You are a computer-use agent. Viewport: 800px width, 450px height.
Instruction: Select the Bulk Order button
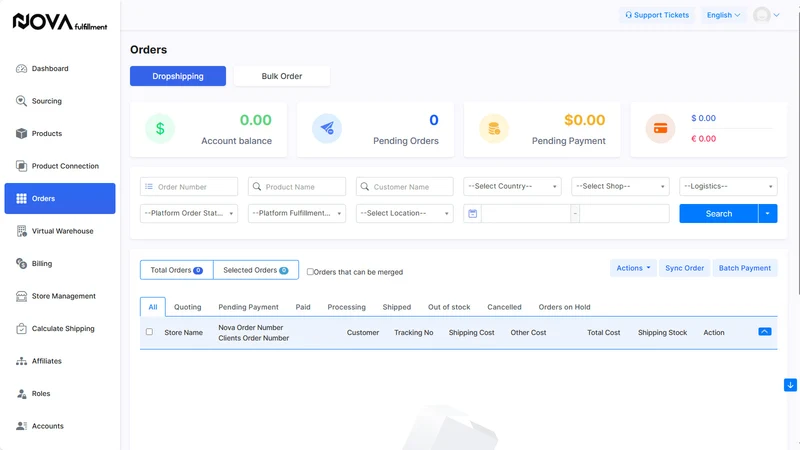coord(282,76)
